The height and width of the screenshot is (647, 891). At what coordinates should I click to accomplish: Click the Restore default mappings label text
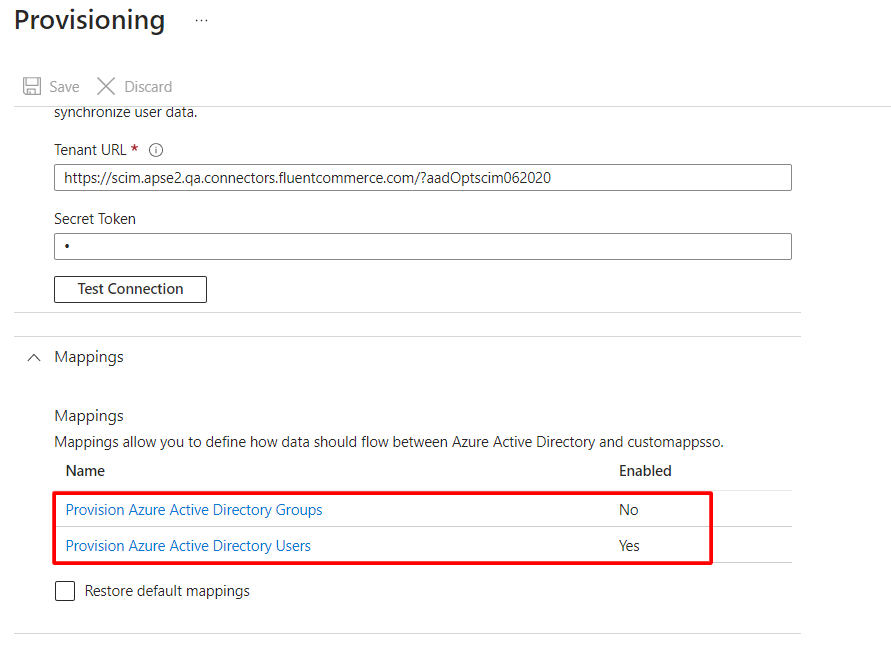point(167,591)
